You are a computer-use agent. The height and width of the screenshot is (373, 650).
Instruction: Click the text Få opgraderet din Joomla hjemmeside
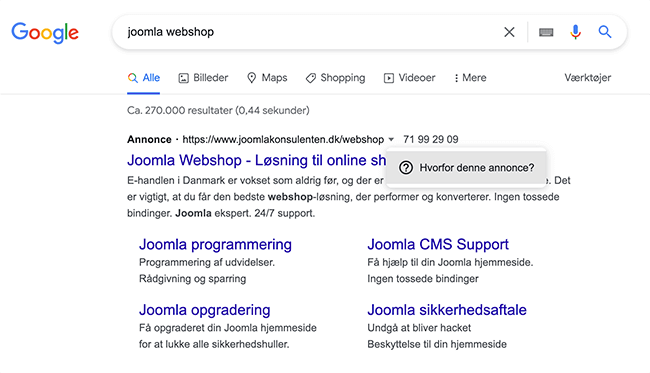point(228,328)
